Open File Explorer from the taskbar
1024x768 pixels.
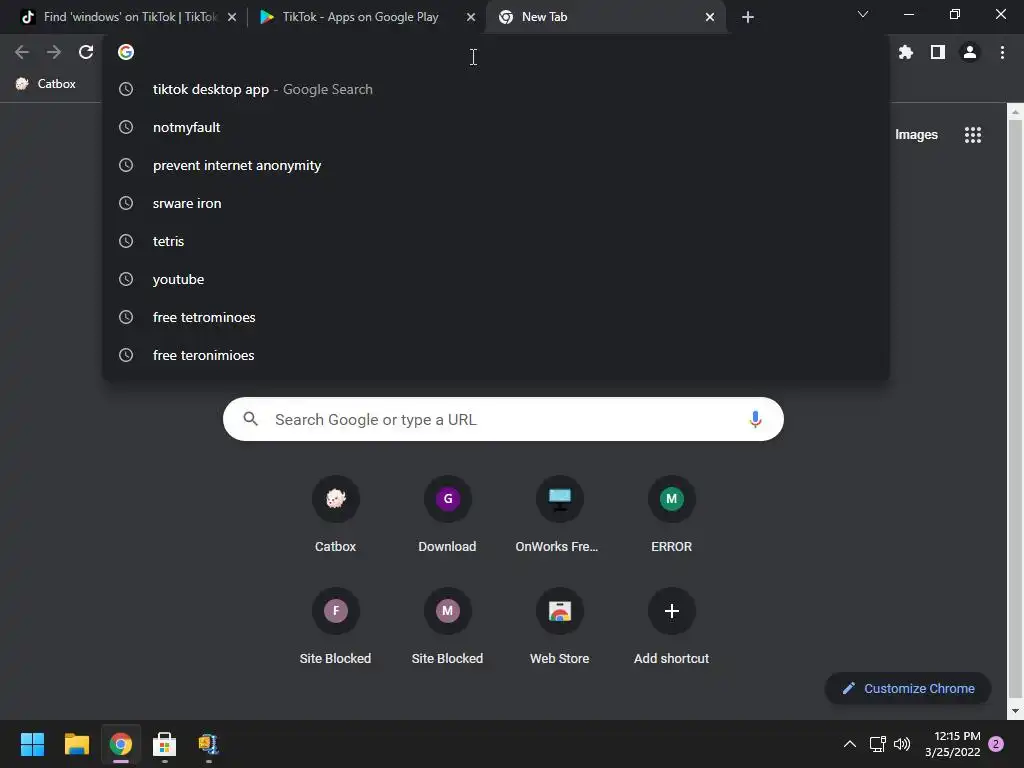(x=76, y=744)
